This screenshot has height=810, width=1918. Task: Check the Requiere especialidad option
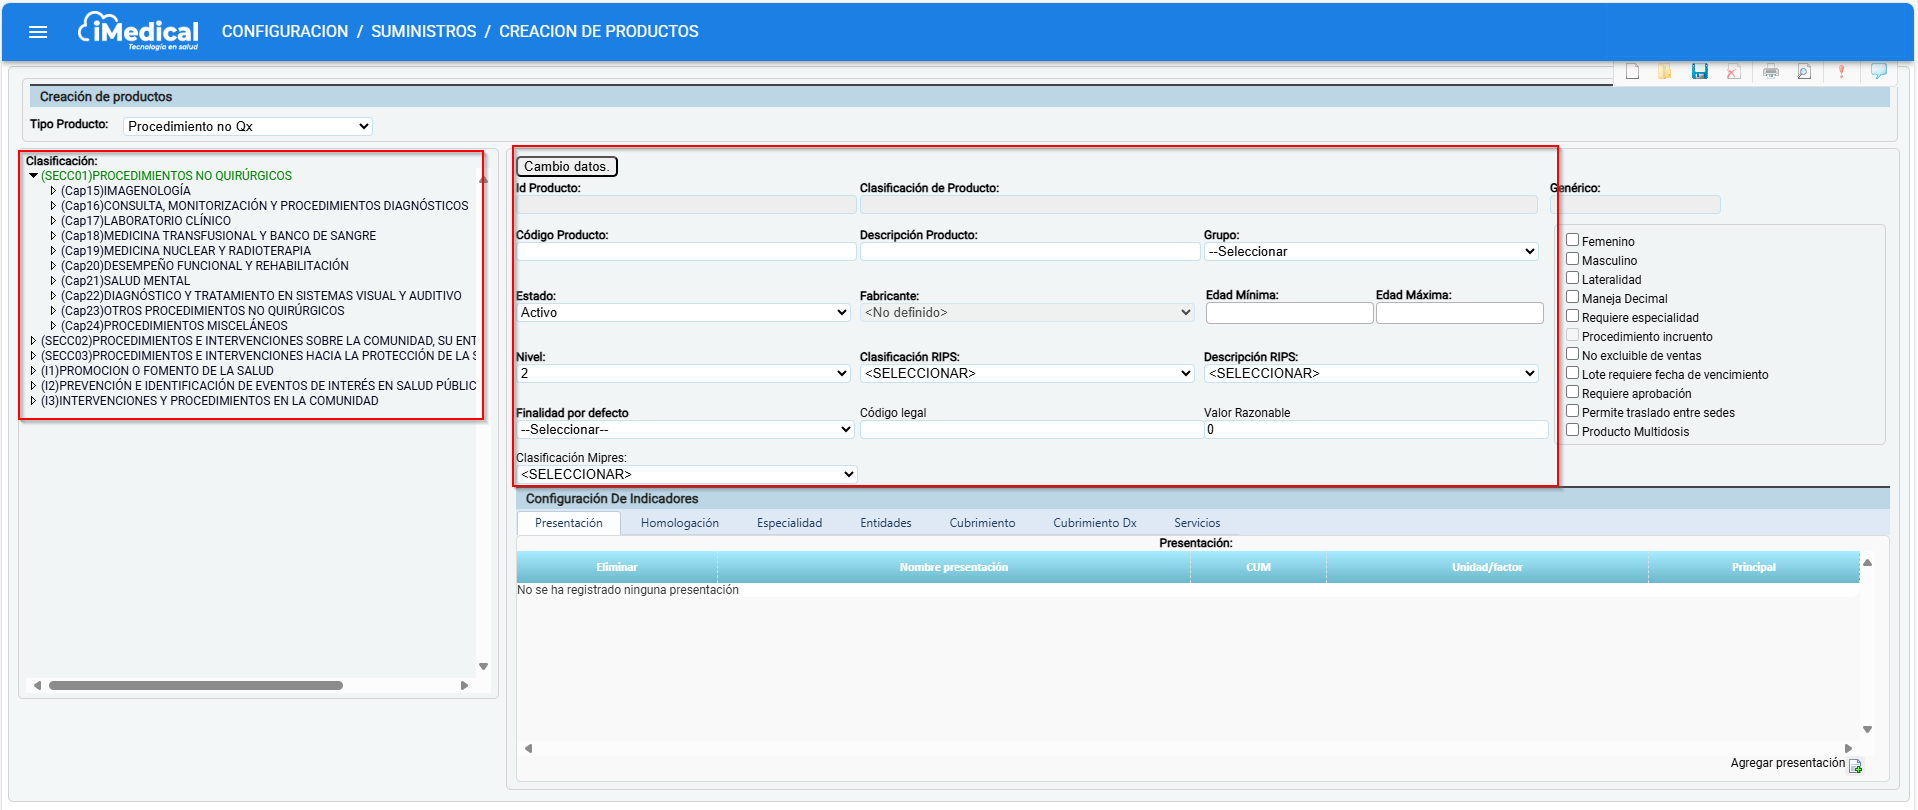(x=1572, y=316)
